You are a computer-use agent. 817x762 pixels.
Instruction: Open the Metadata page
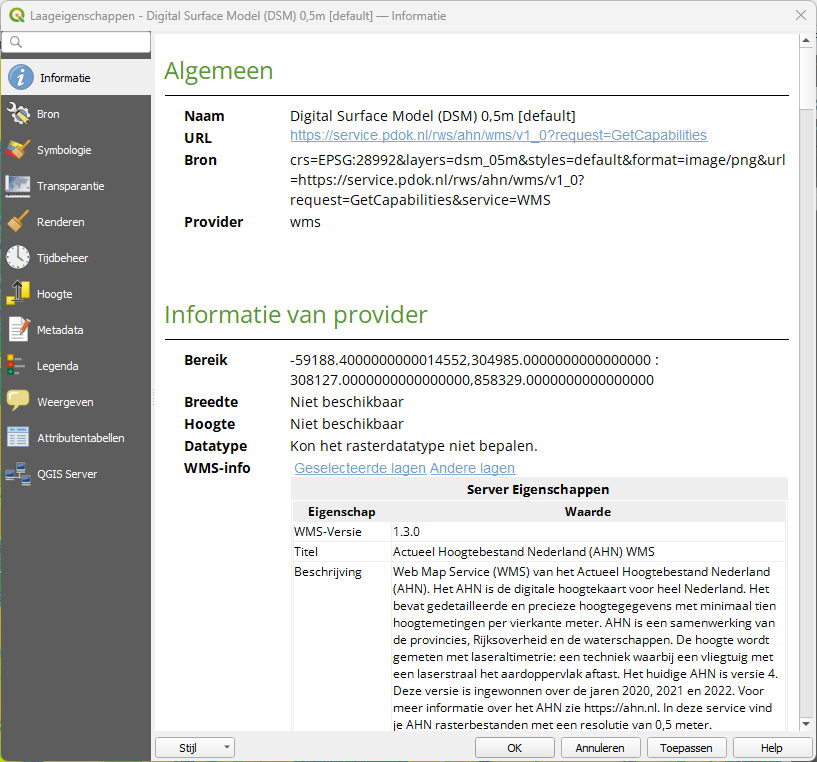[x=76, y=329]
